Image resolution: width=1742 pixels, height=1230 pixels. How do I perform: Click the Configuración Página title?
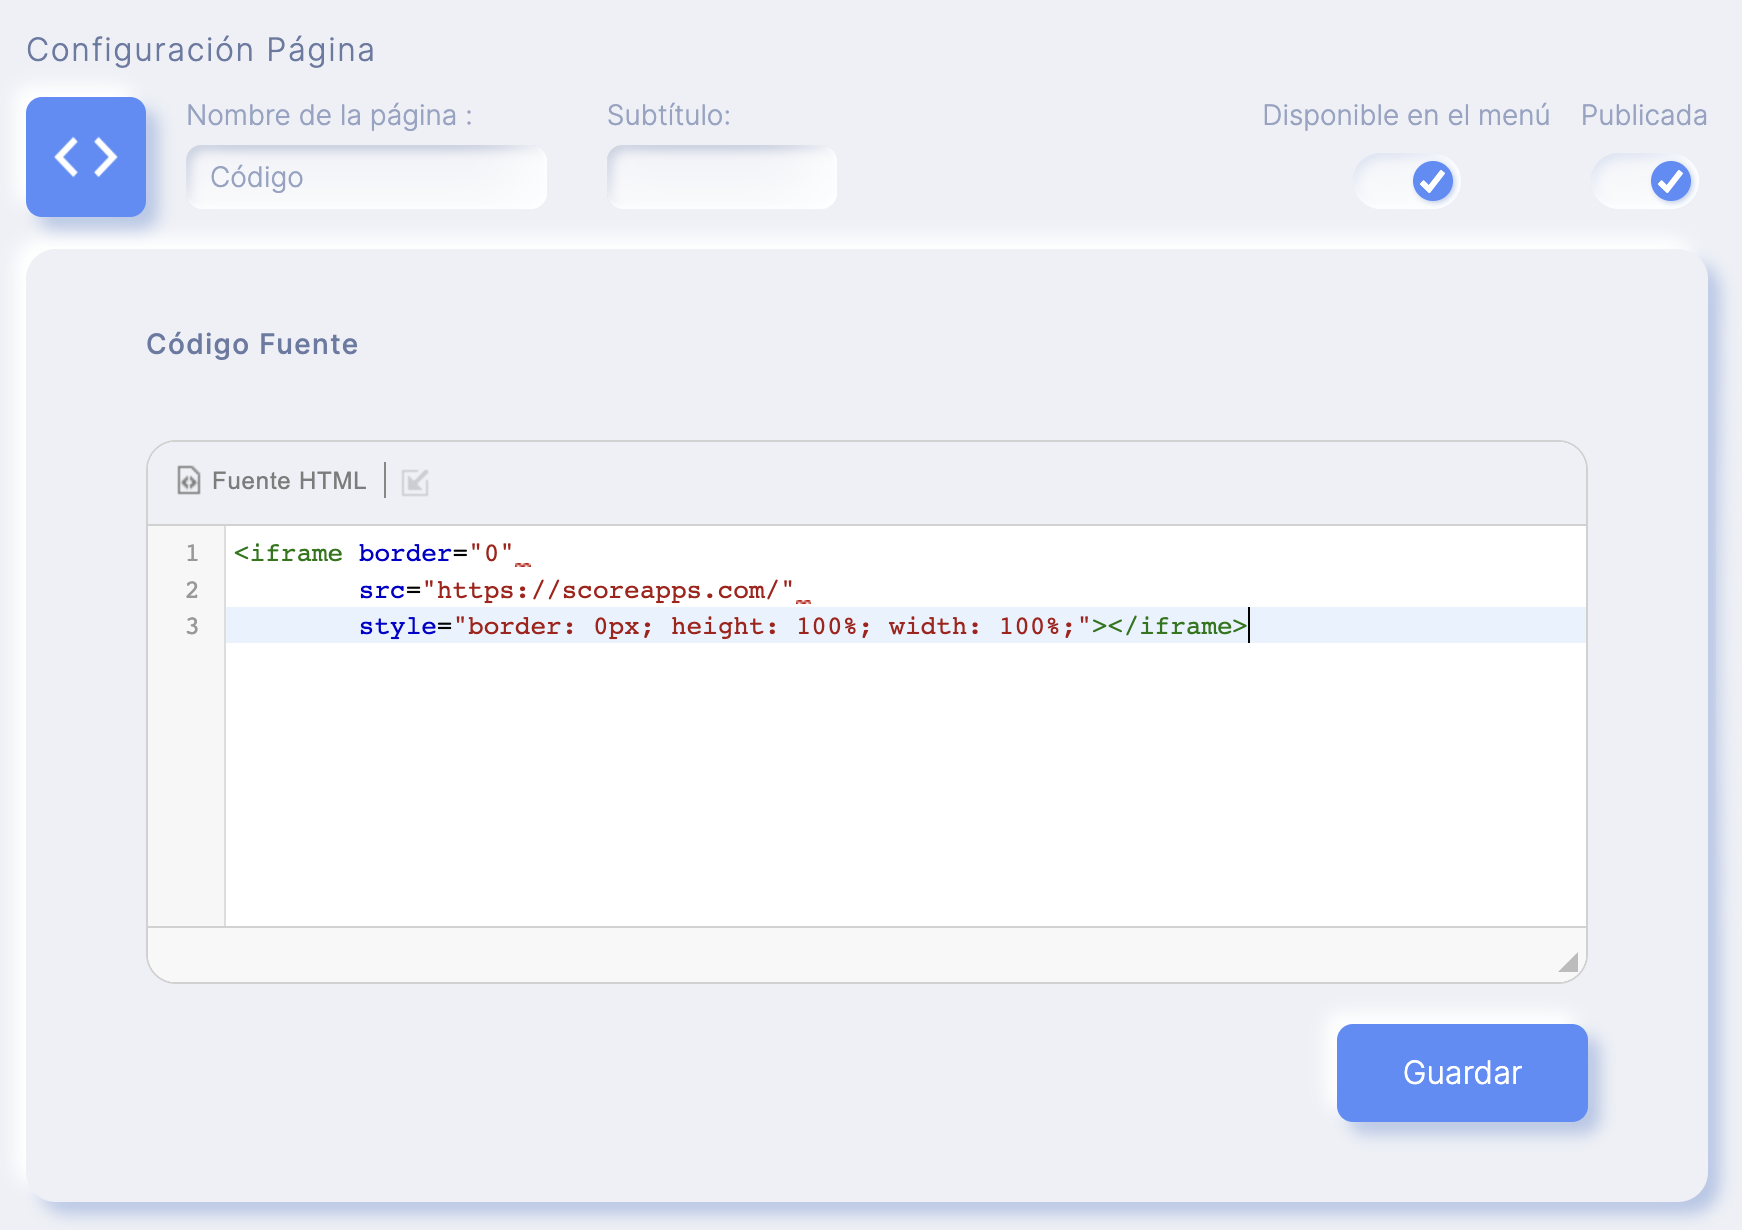(x=200, y=50)
